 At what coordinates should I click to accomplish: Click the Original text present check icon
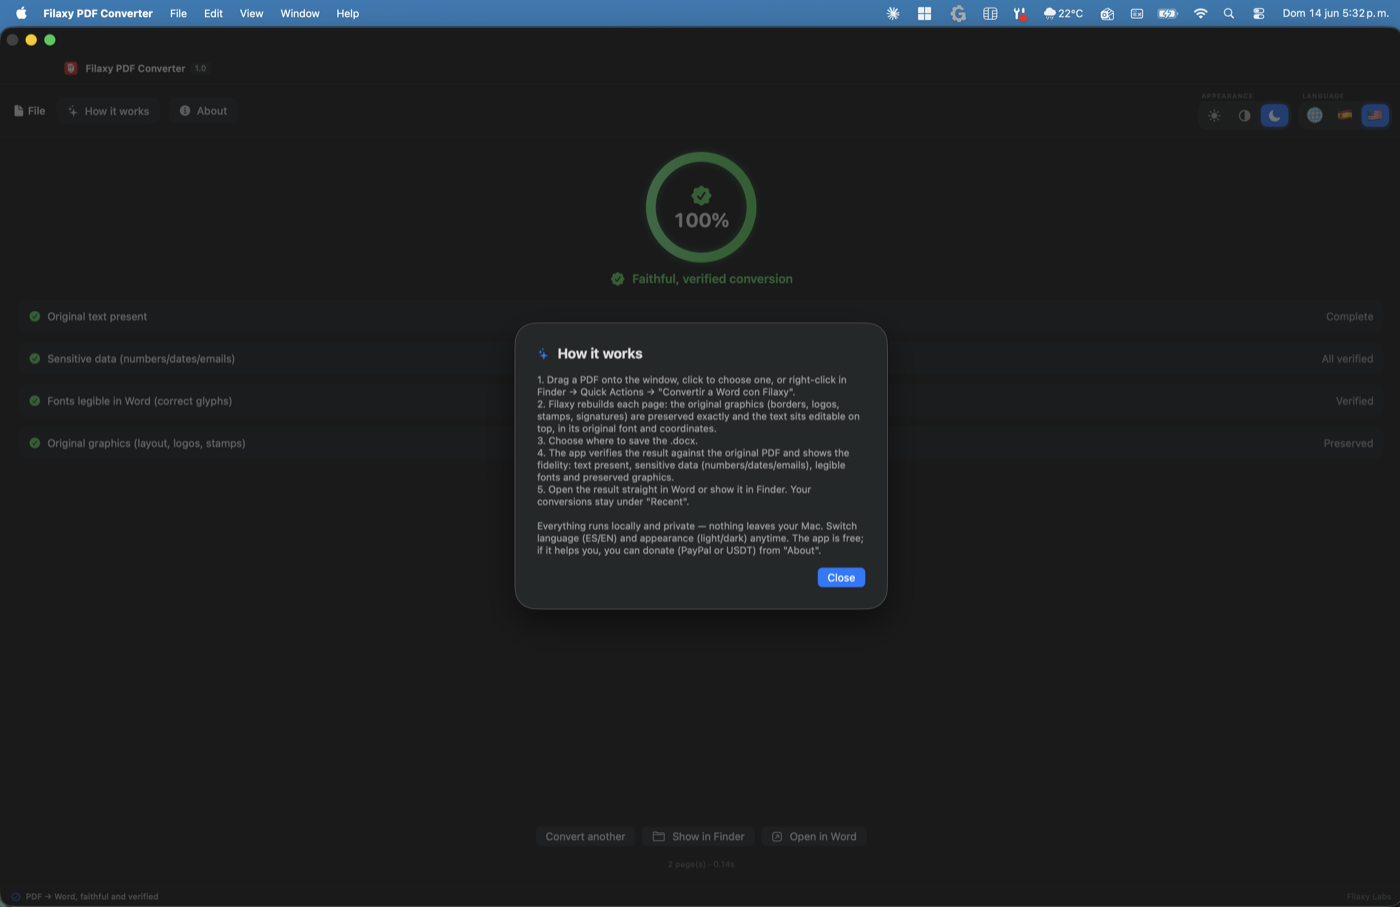click(35, 316)
